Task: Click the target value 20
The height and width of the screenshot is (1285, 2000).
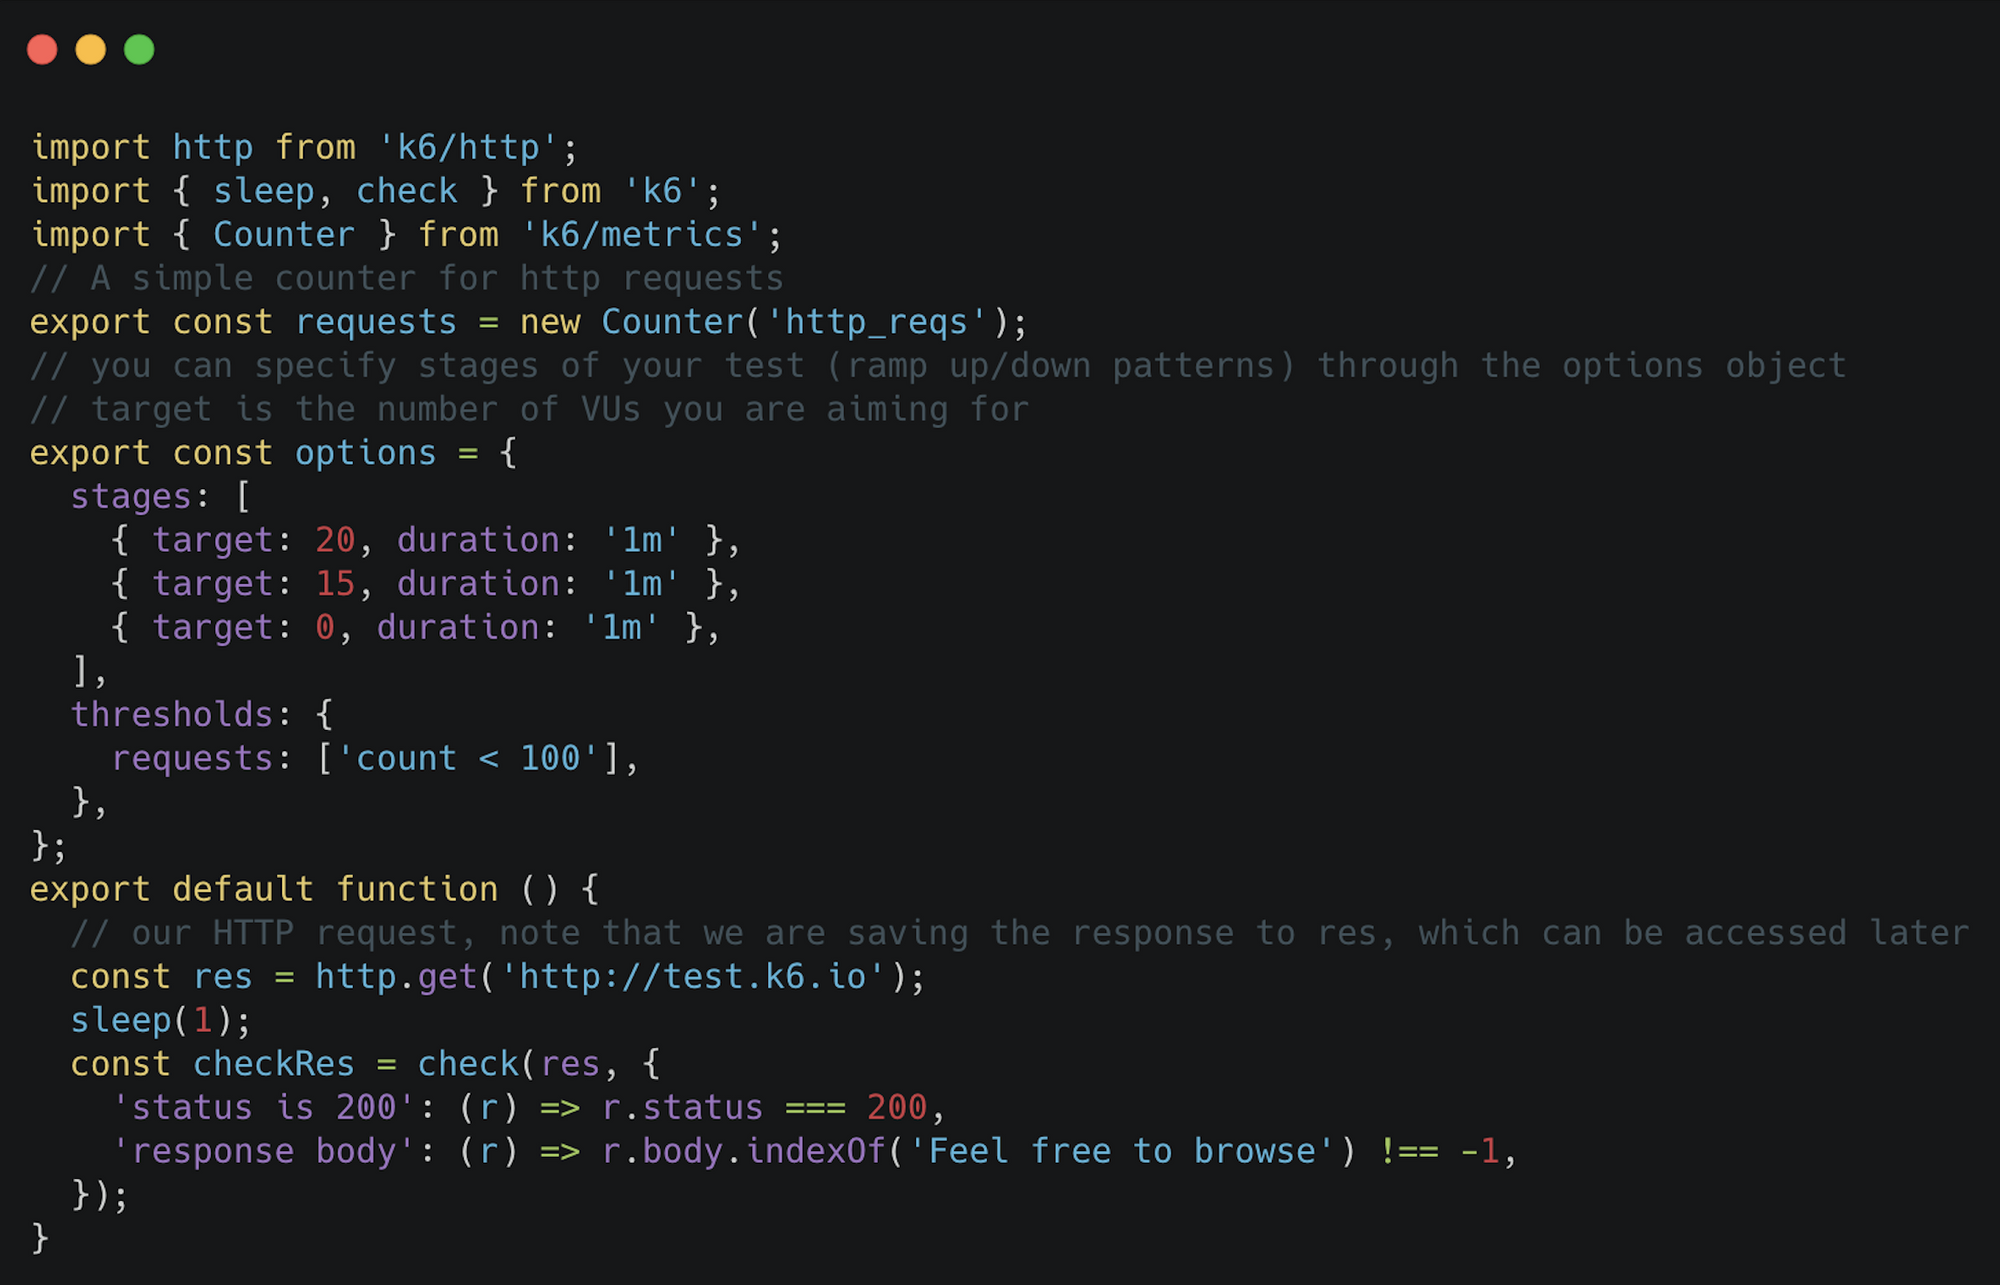Action: (x=335, y=541)
